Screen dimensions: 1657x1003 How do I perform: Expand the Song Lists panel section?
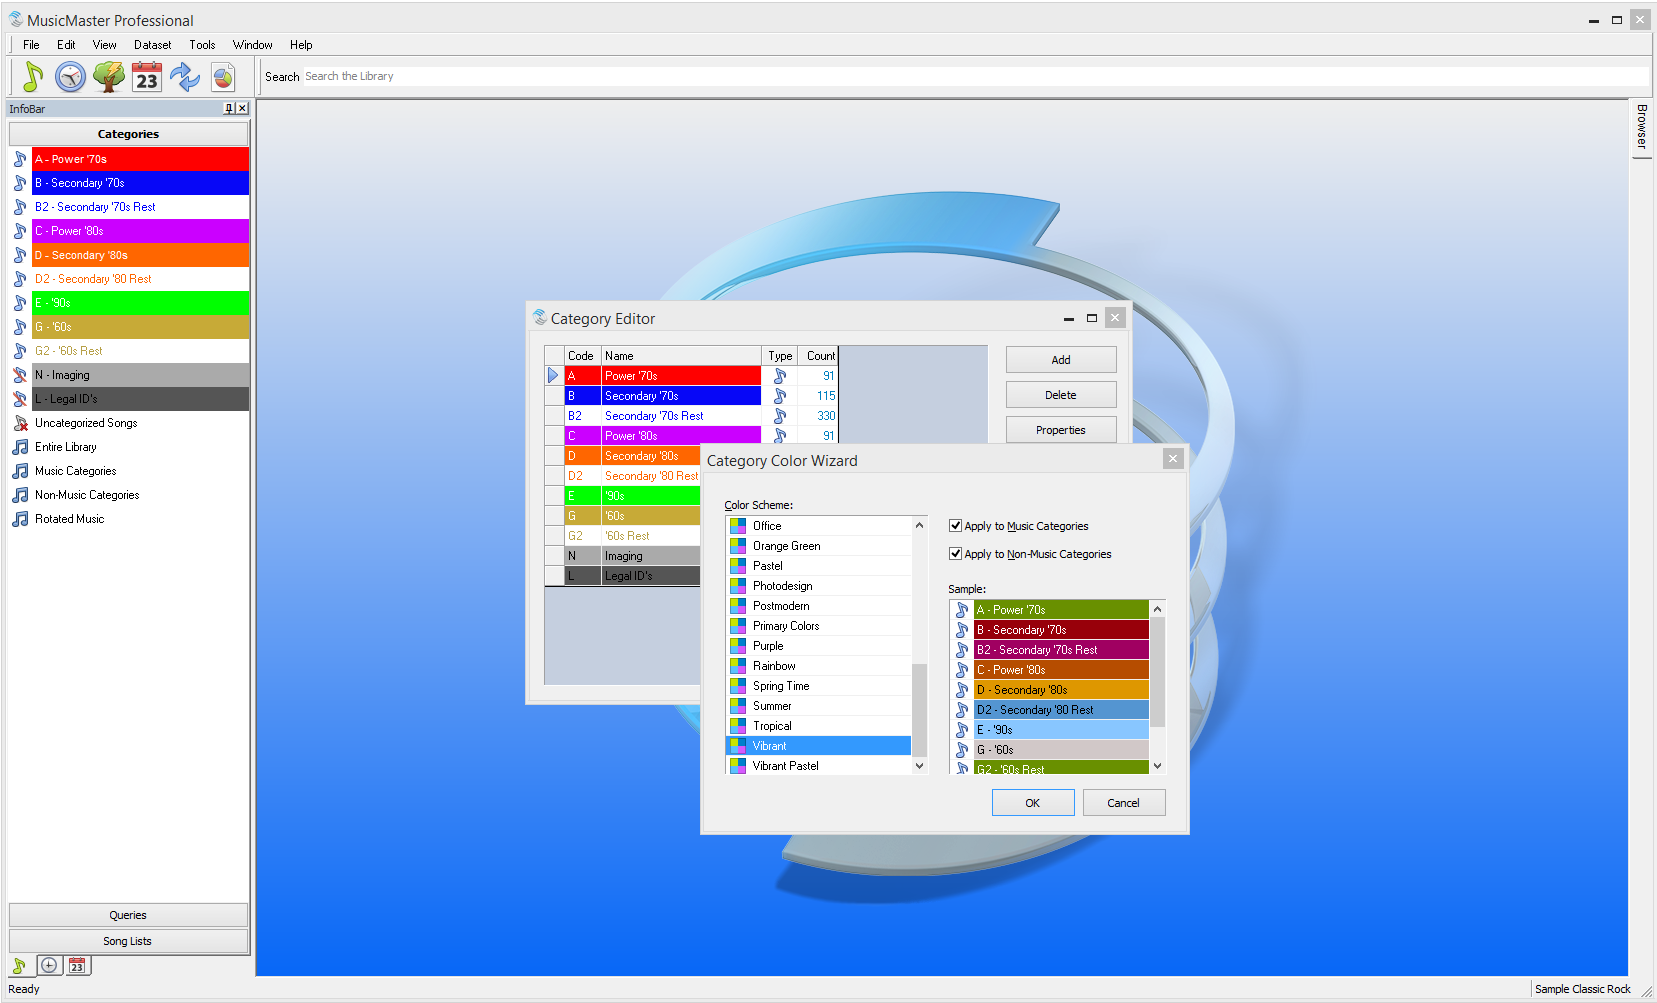click(128, 941)
